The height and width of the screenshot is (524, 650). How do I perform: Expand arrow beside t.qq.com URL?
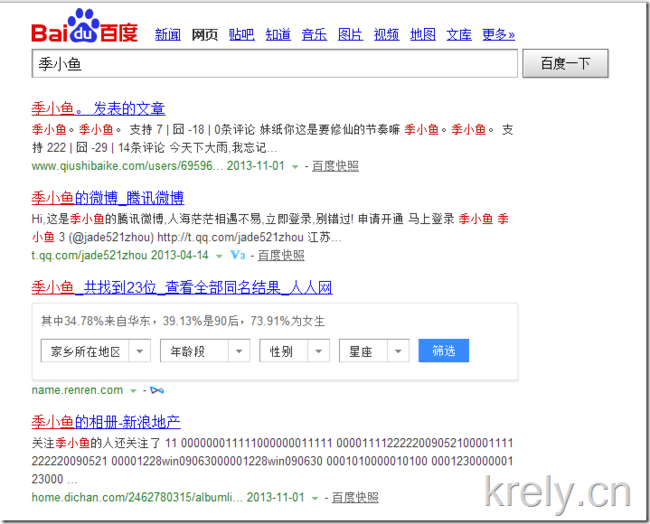point(219,256)
